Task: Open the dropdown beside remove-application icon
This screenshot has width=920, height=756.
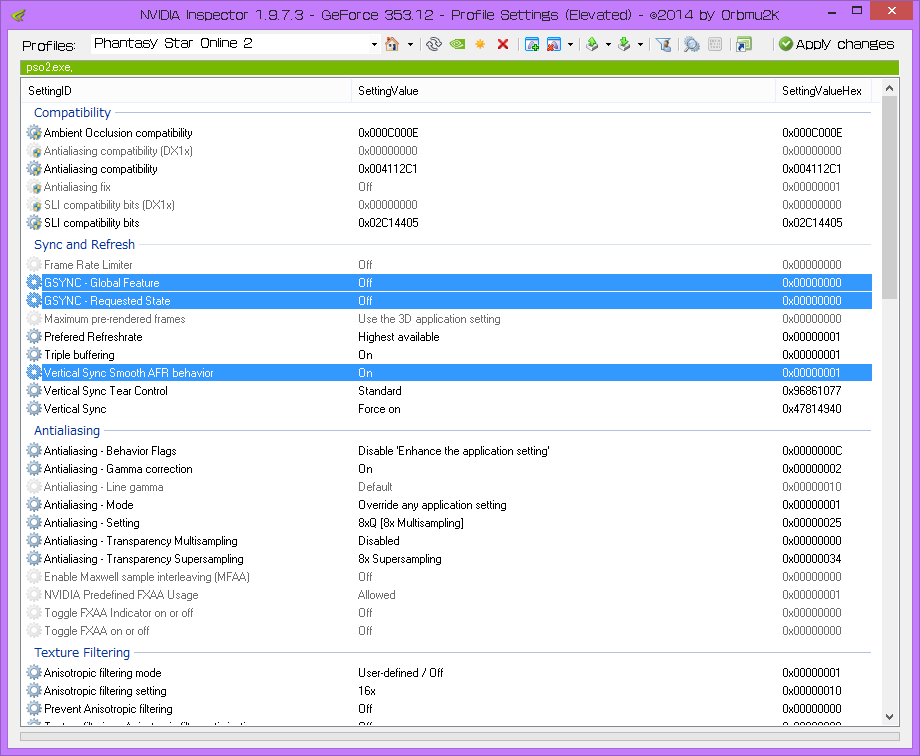Action: pyautogui.click(x=570, y=45)
